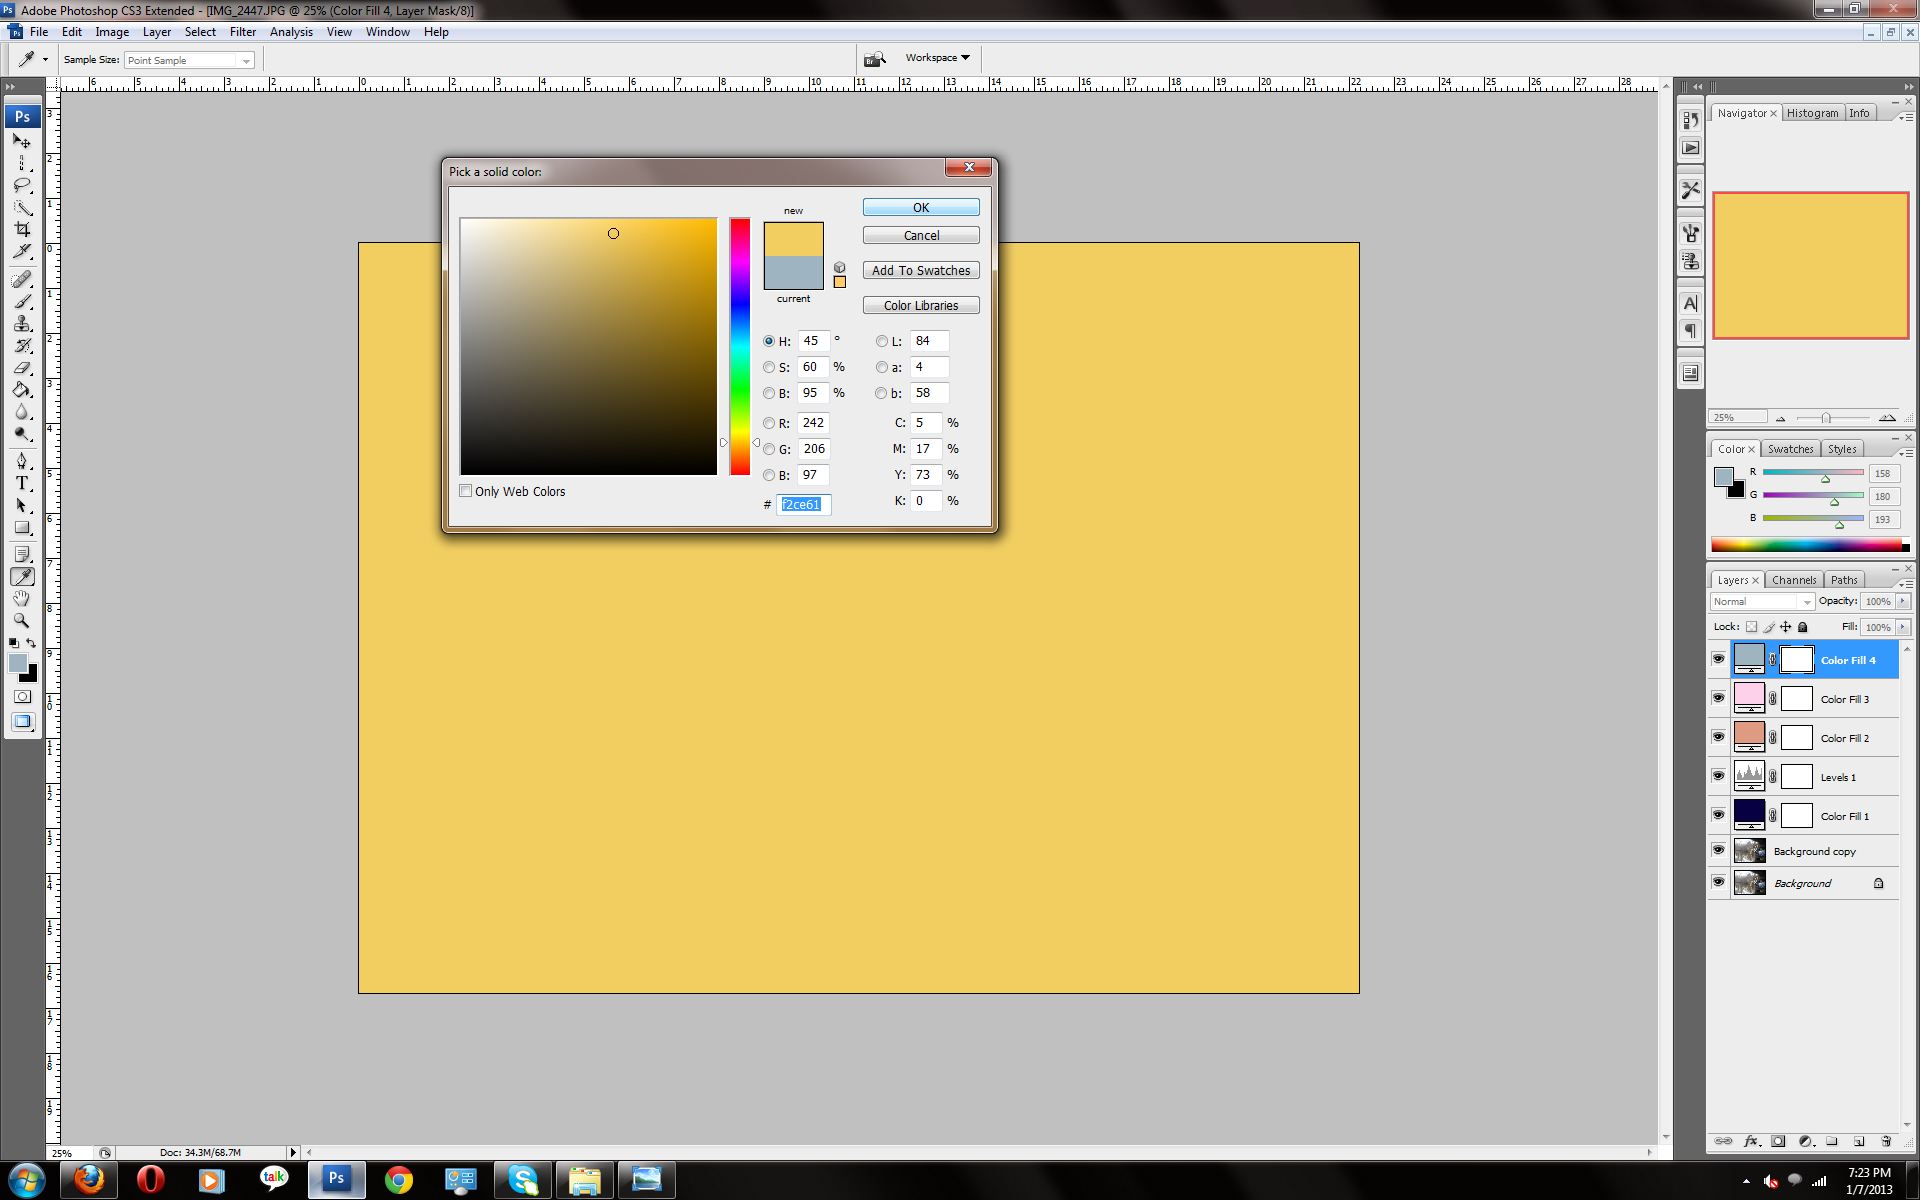
Task: Select the Healing Brush tool
Action: point(22,279)
